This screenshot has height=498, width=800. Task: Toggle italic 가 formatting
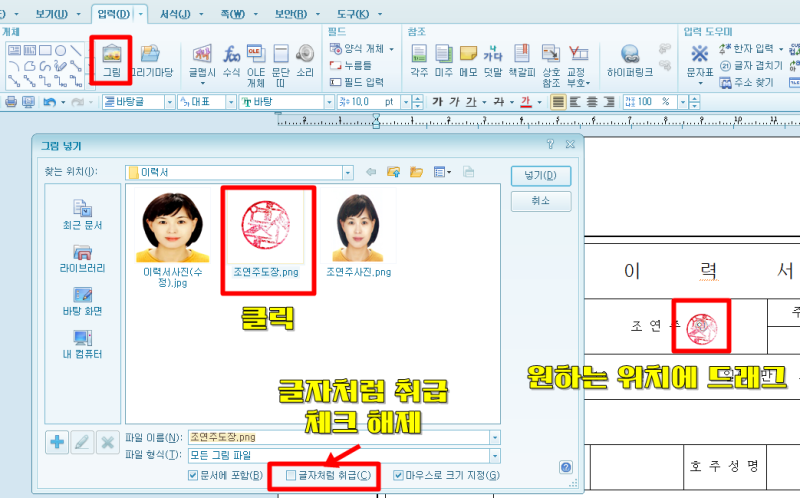pyautogui.click(x=454, y=102)
